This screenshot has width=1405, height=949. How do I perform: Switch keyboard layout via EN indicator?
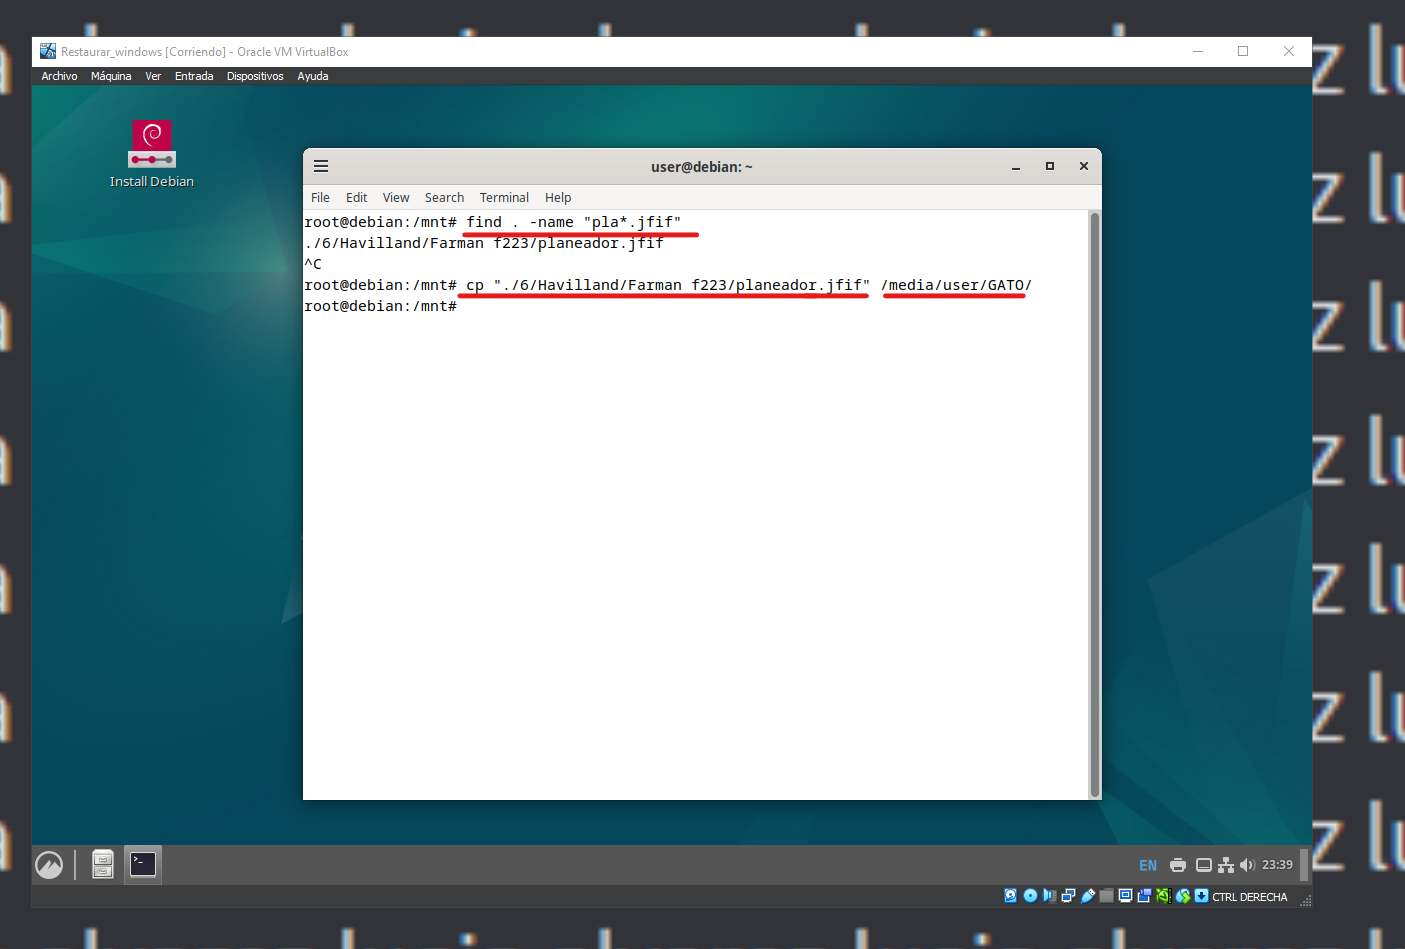point(1148,865)
